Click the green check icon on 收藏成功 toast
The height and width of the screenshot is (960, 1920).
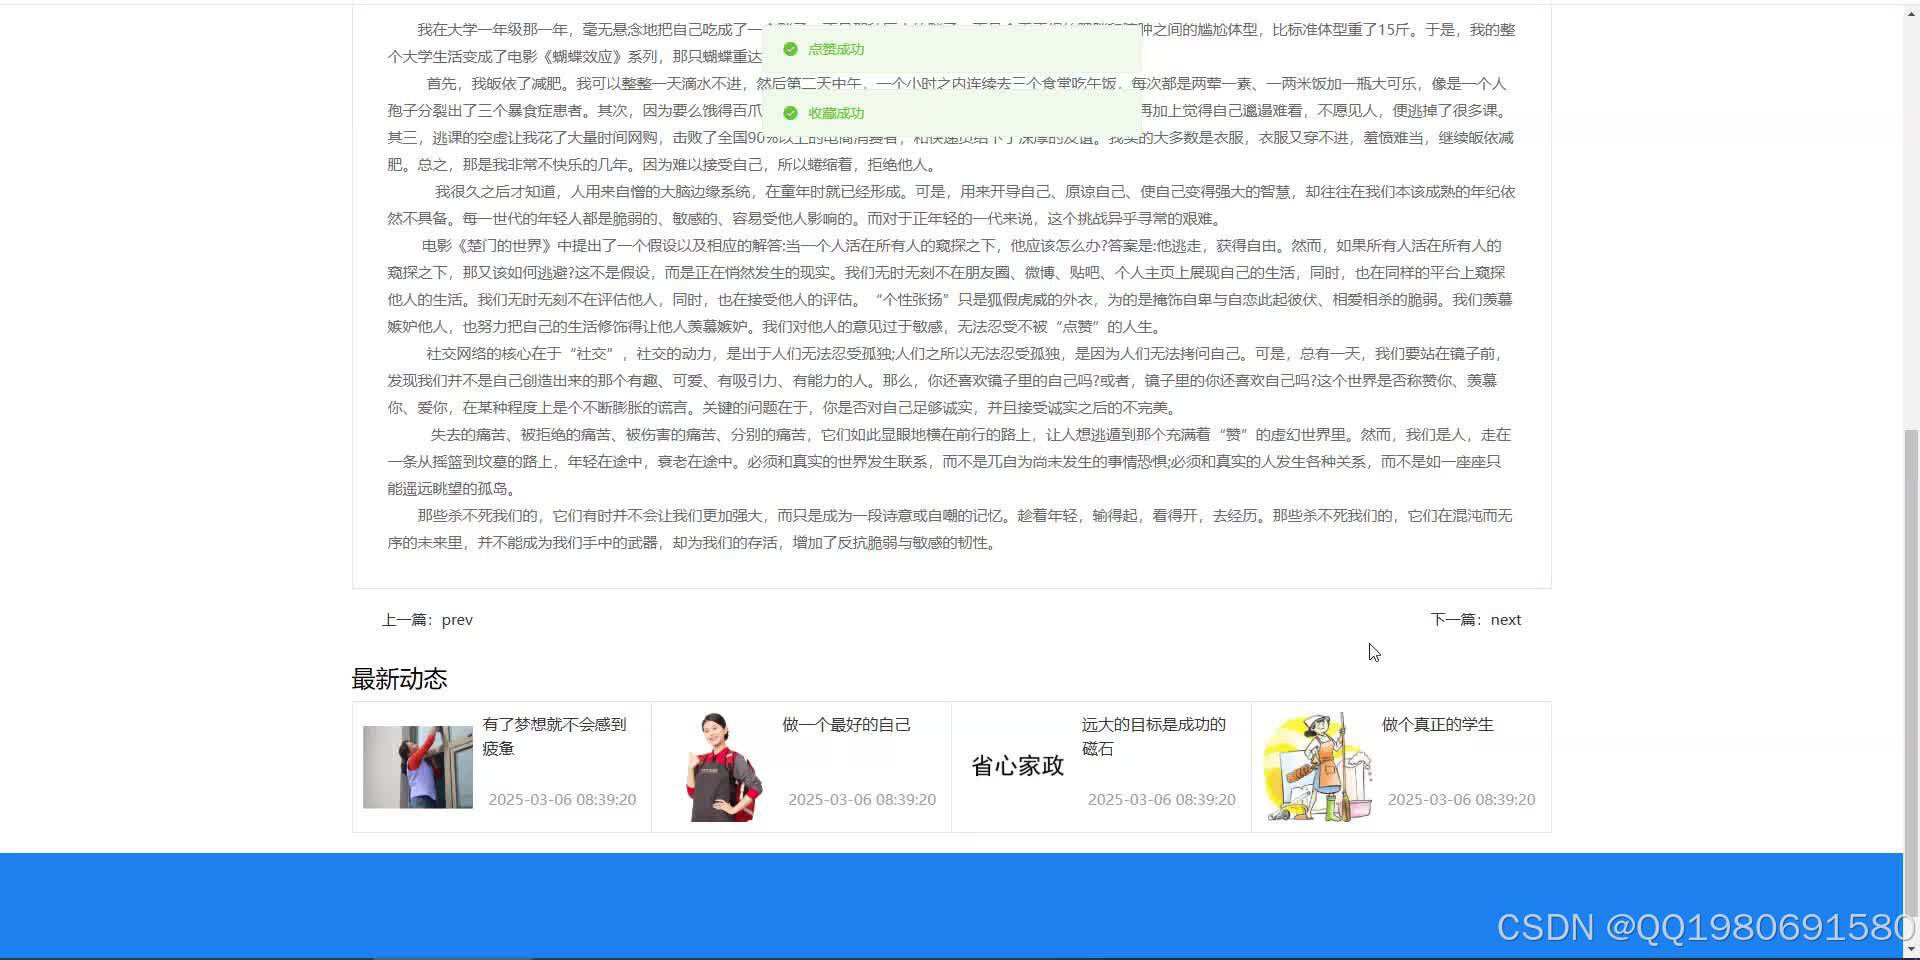pos(791,113)
